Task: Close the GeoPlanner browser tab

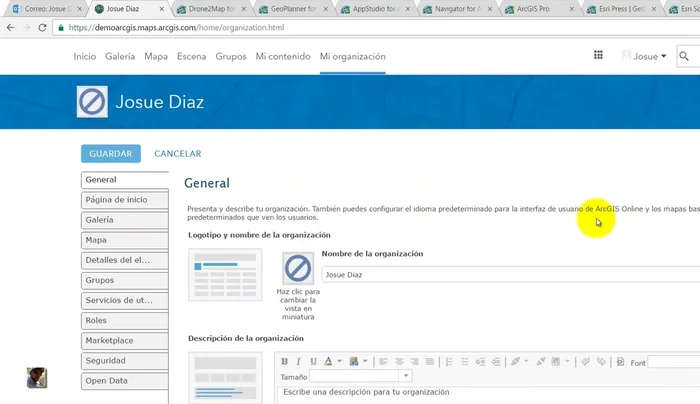Action: 325,9
